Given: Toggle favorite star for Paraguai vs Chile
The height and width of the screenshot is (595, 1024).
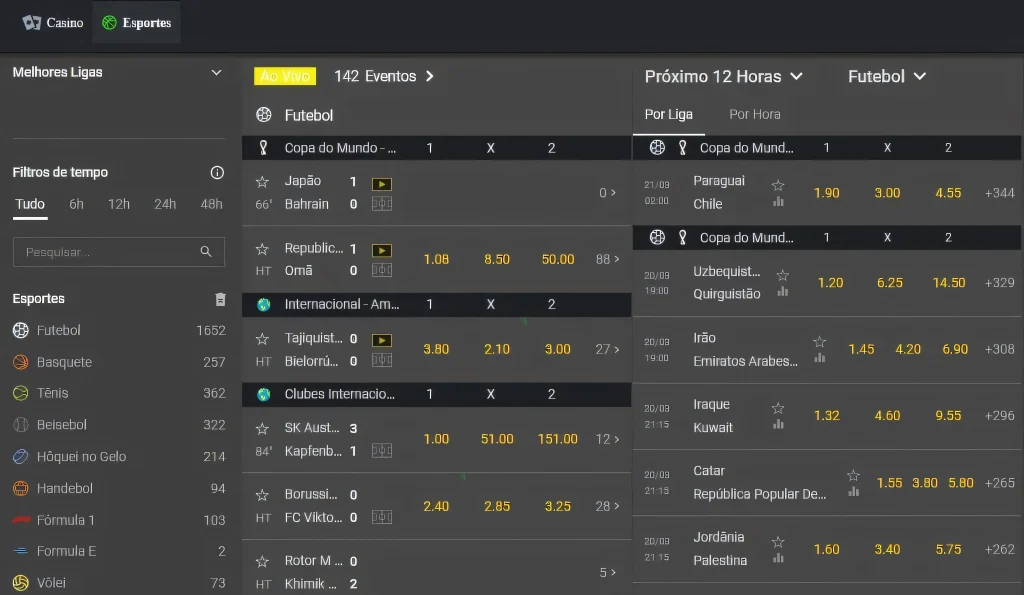Looking at the screenshot, I should click(x=778, y=185).
